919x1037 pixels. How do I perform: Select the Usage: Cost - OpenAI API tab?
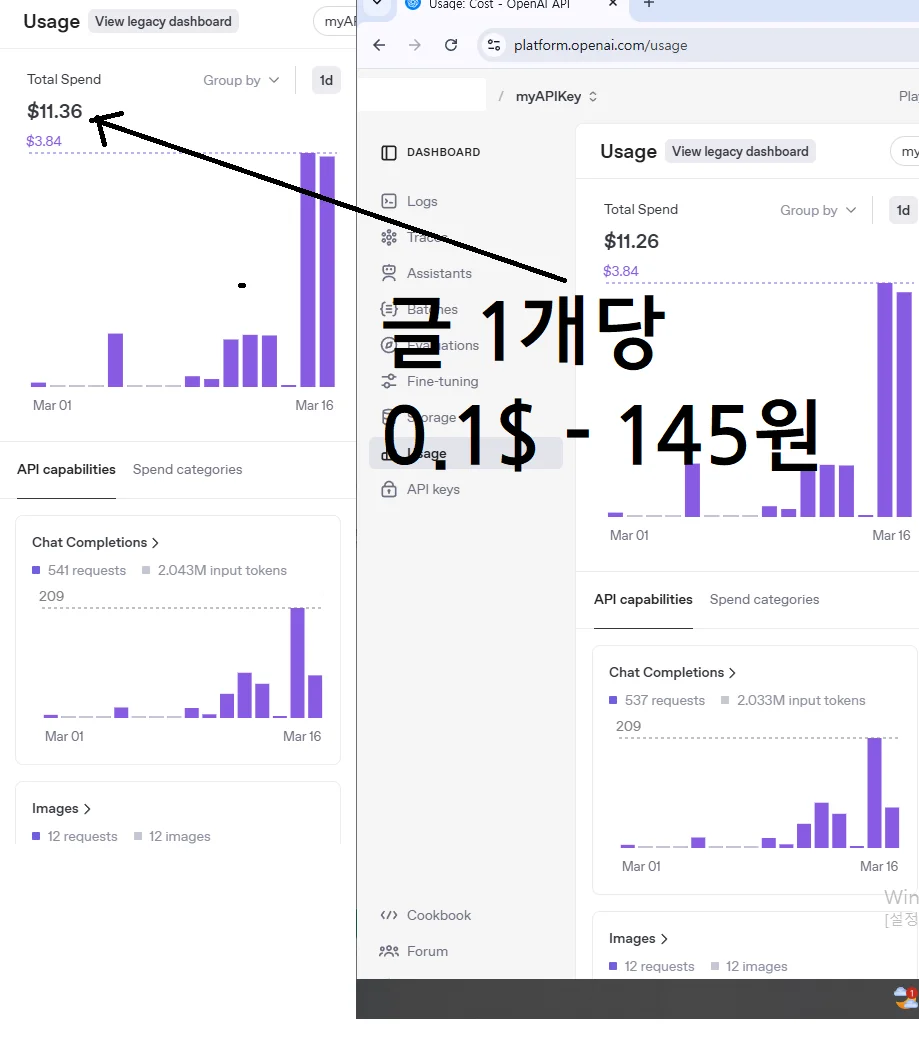[499, 5]
